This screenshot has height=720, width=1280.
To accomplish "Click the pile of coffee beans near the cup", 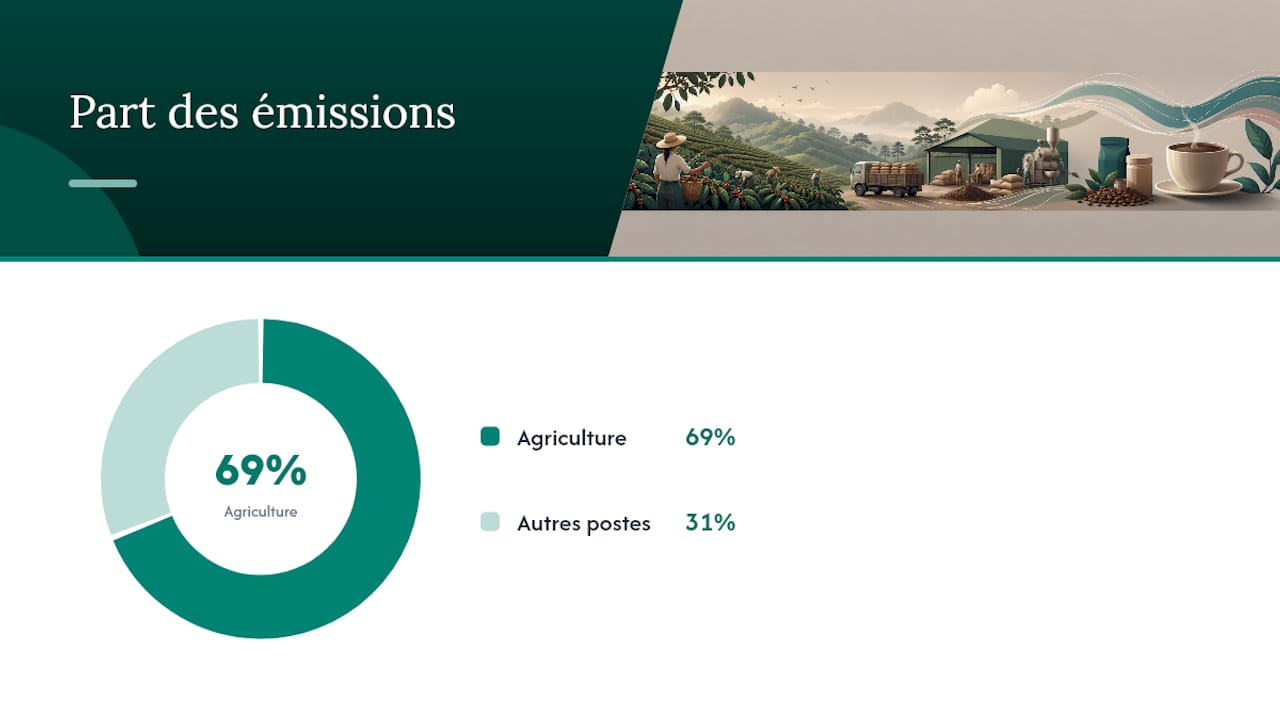I will click(1117, 197).
